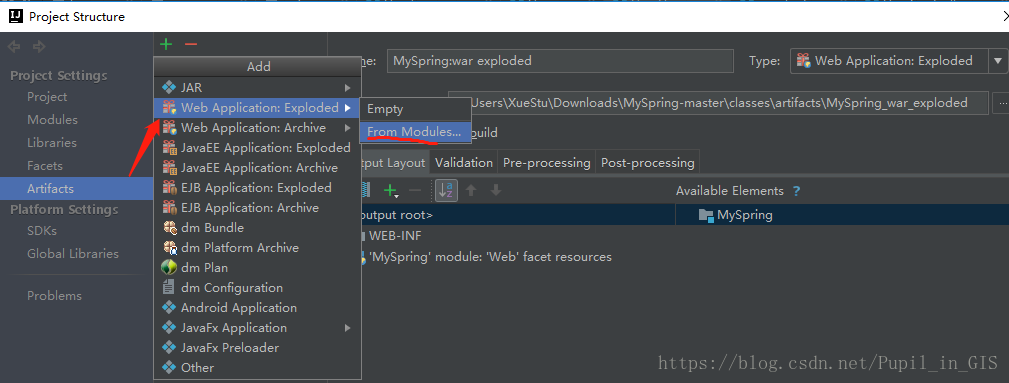1009x383 pixels.
Task: Choose JavaFx Preloader entry
Action: (257, 347)
